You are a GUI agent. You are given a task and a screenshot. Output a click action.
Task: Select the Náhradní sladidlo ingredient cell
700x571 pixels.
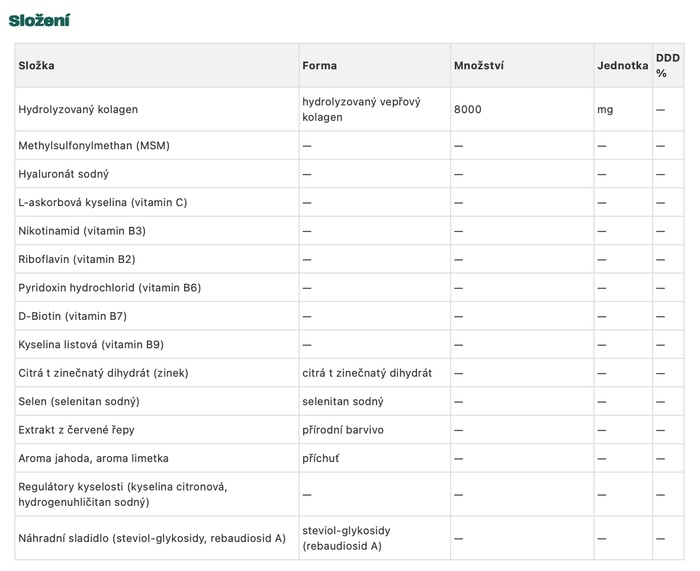click(152, 538)
